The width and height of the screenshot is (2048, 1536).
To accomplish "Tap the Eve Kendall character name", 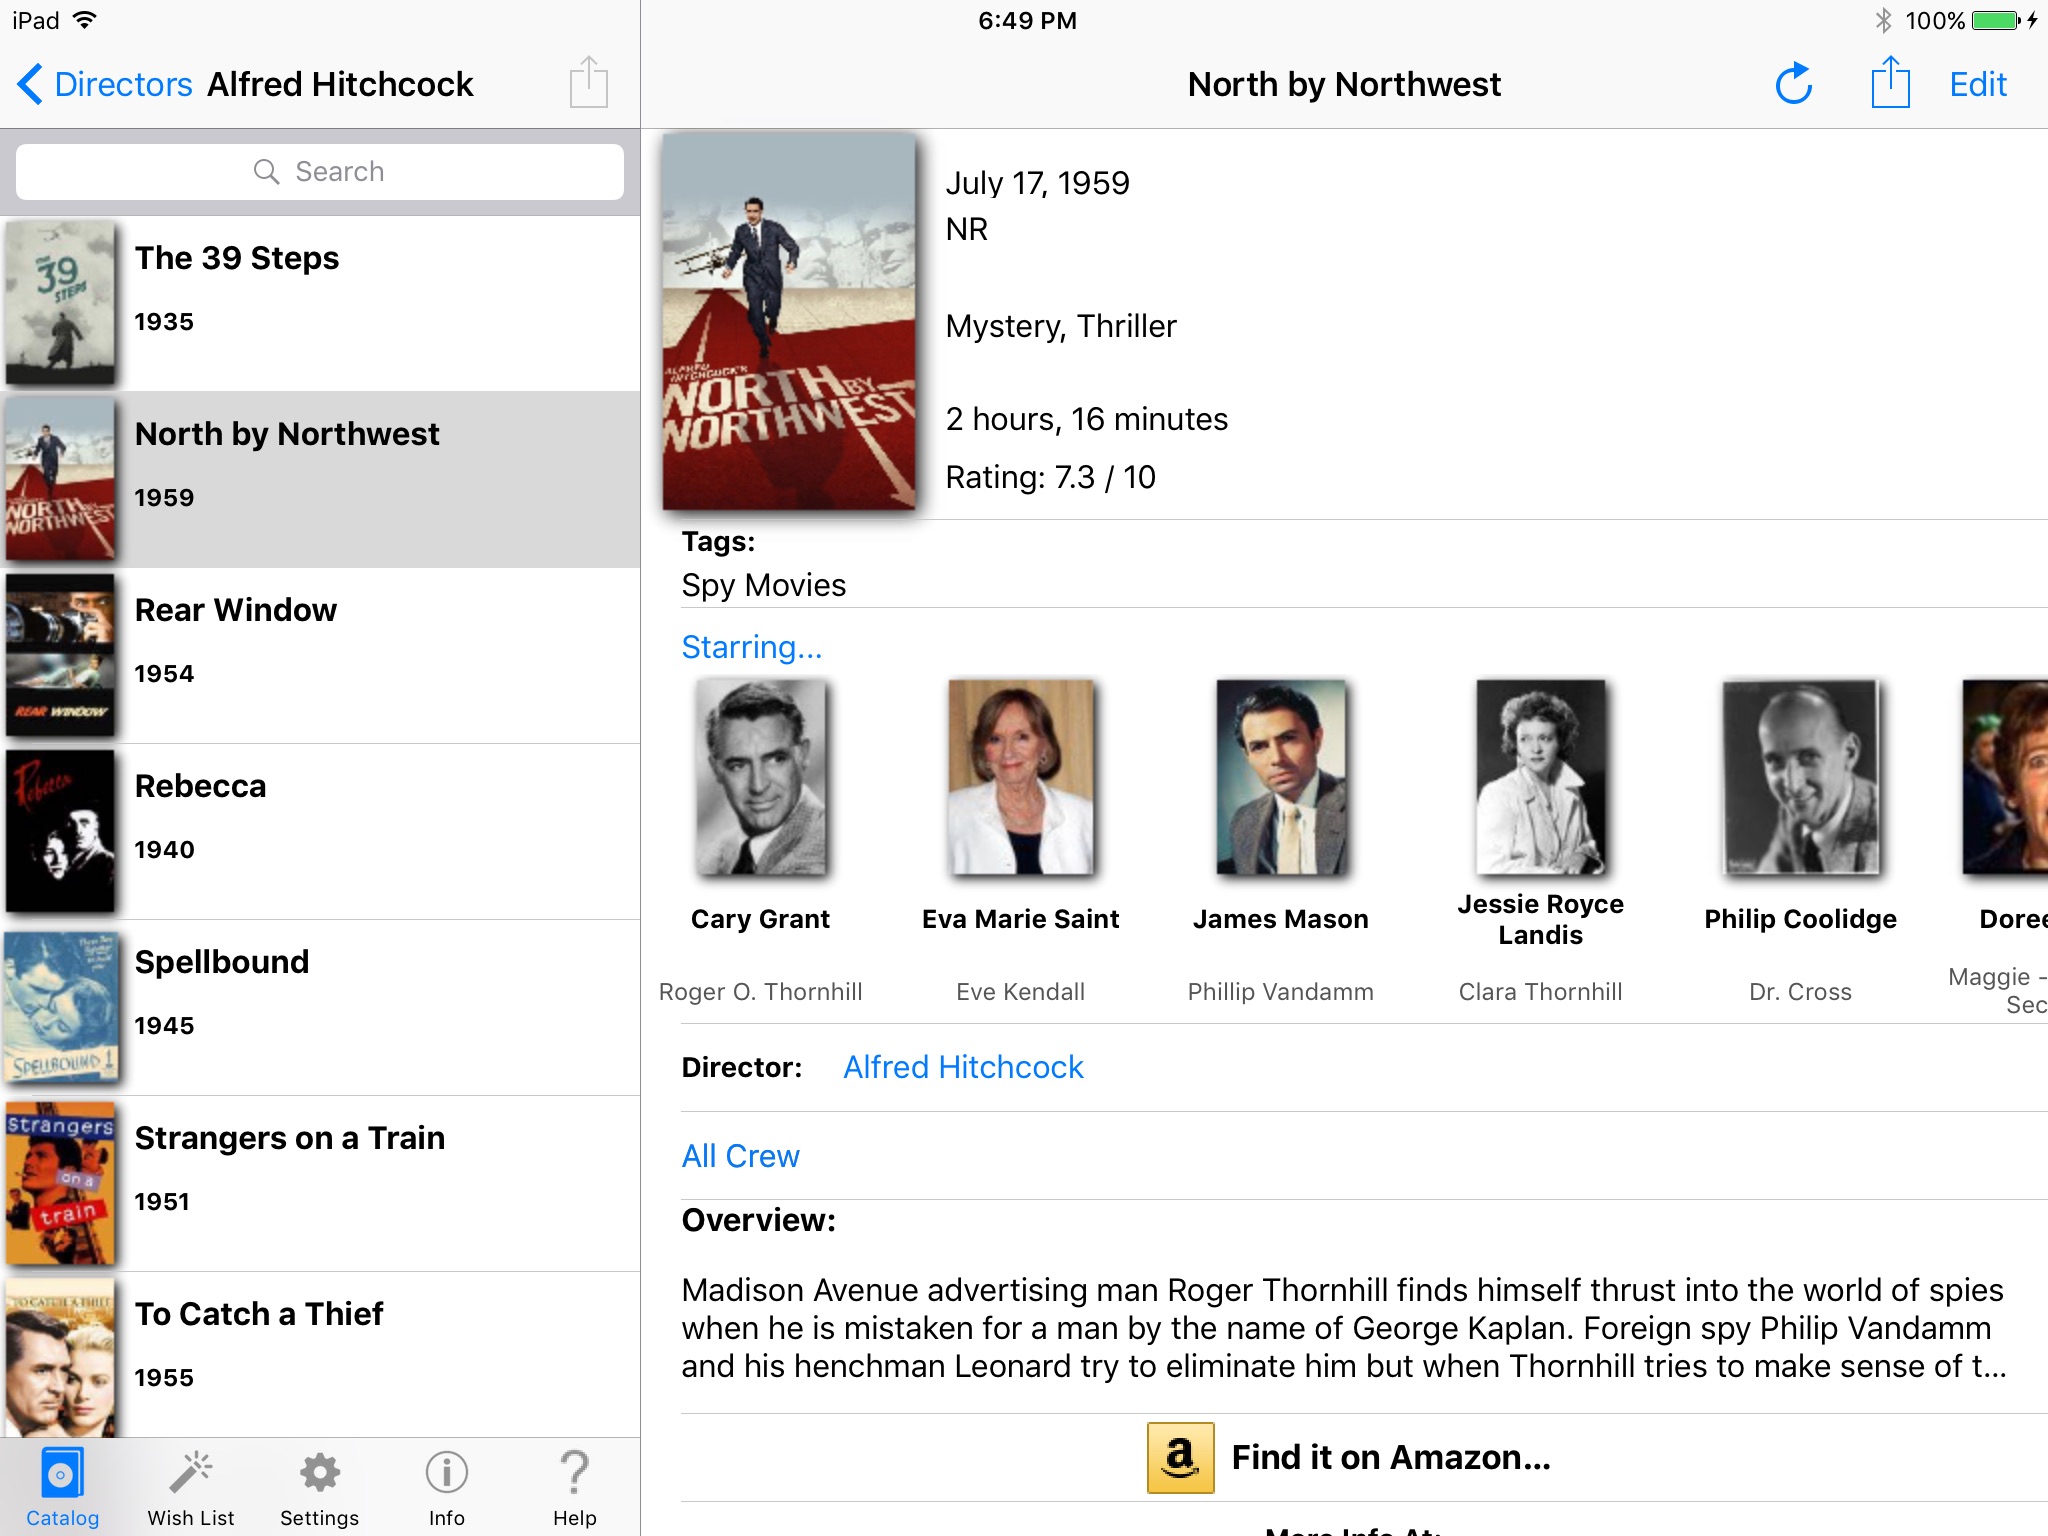I will point(1021,992).
